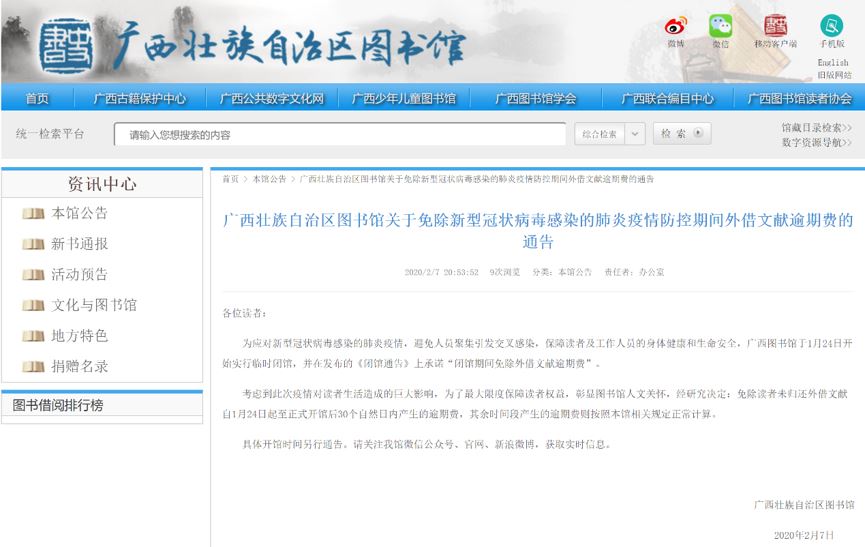The image size is (865, 547).
Task: Open 数字资源导航 link
Action: [x=816, y=142]
